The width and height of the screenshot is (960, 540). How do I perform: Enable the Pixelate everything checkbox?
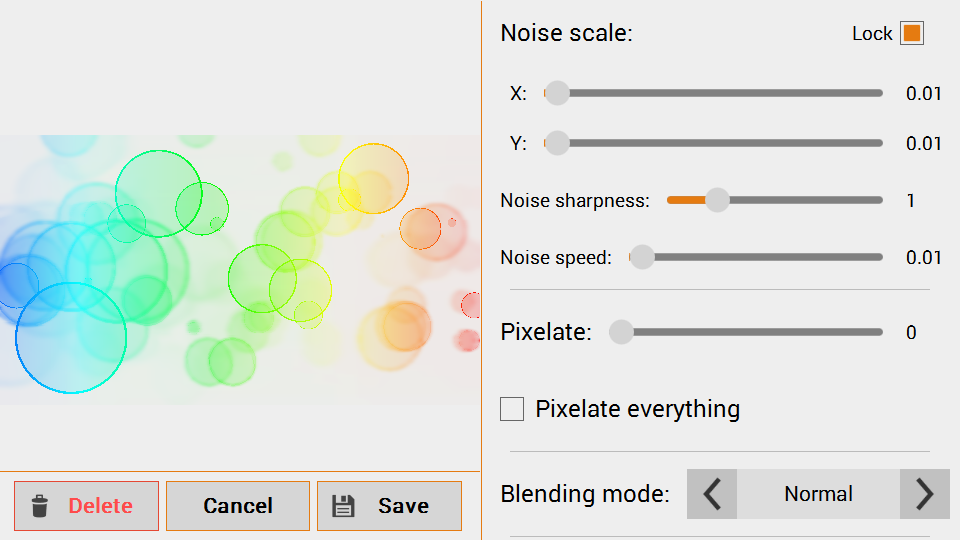(512, 409)
